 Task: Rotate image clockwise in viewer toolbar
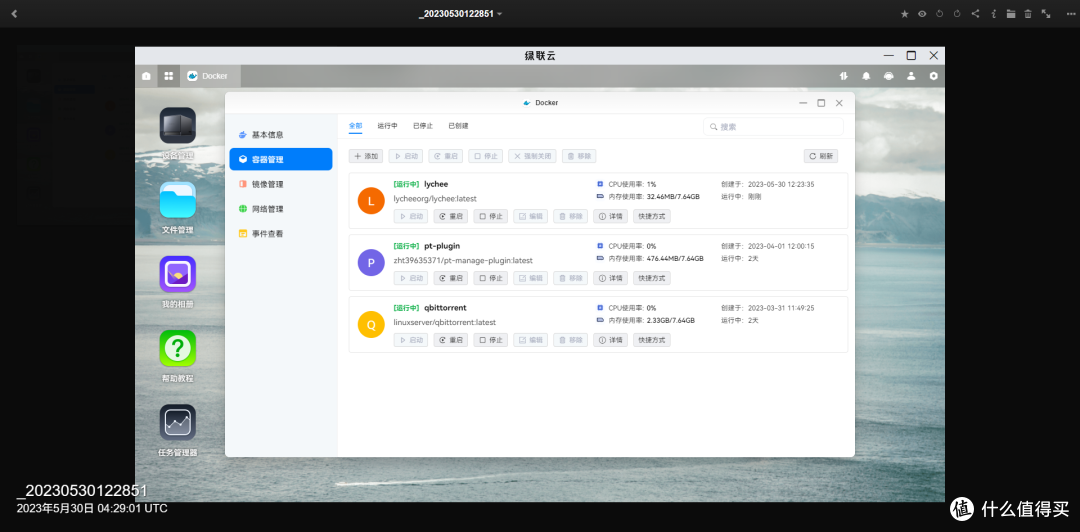coord(957,14)
